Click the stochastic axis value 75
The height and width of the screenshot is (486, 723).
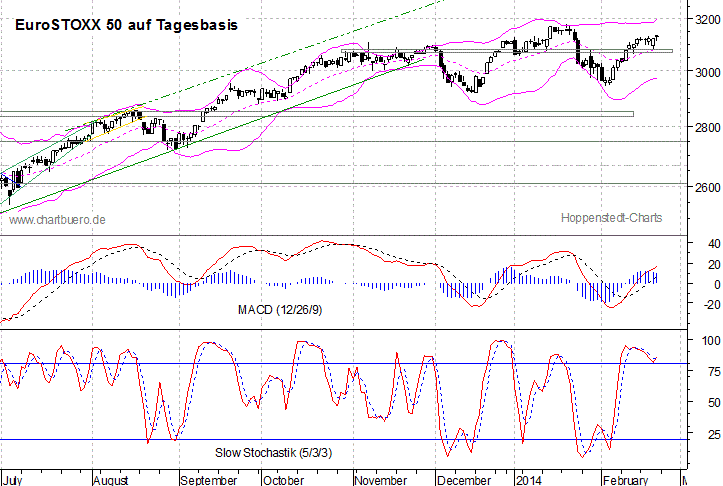(x=714, y=372)
